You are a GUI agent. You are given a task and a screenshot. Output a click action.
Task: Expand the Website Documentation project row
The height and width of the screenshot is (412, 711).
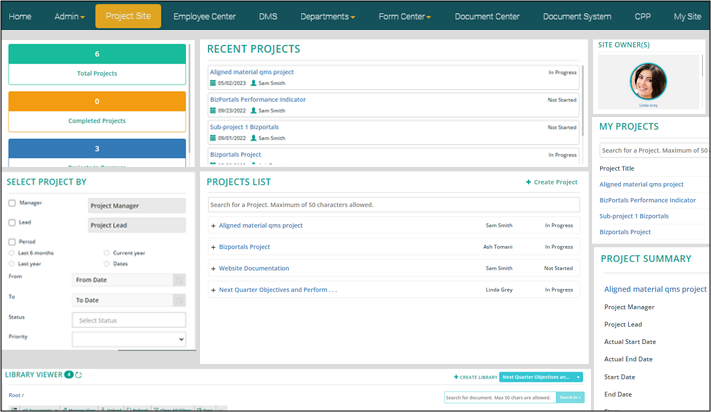point(213,268)
